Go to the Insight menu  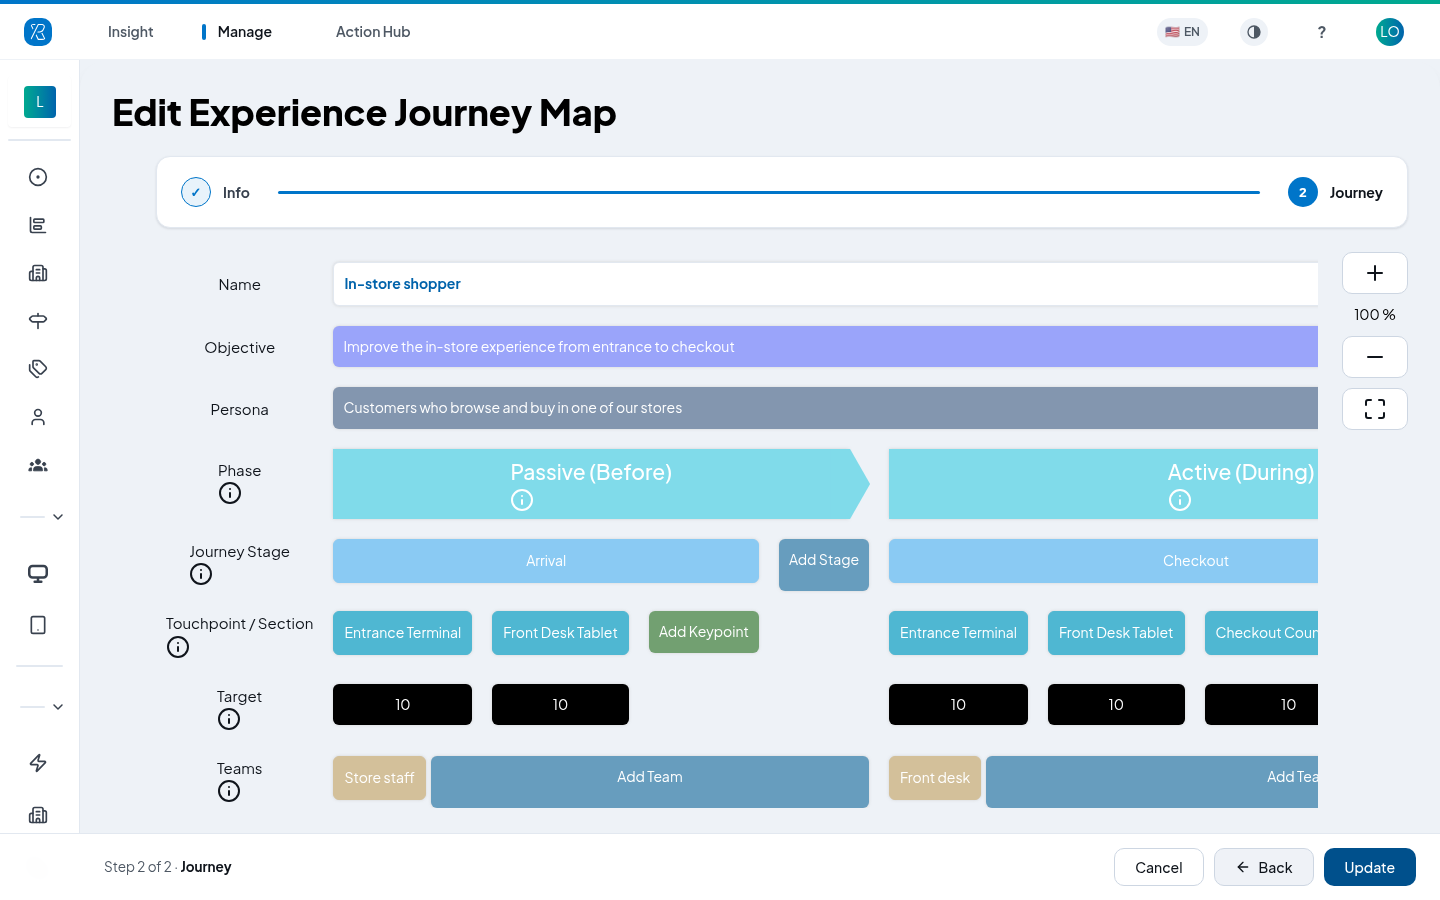point(131,32)
